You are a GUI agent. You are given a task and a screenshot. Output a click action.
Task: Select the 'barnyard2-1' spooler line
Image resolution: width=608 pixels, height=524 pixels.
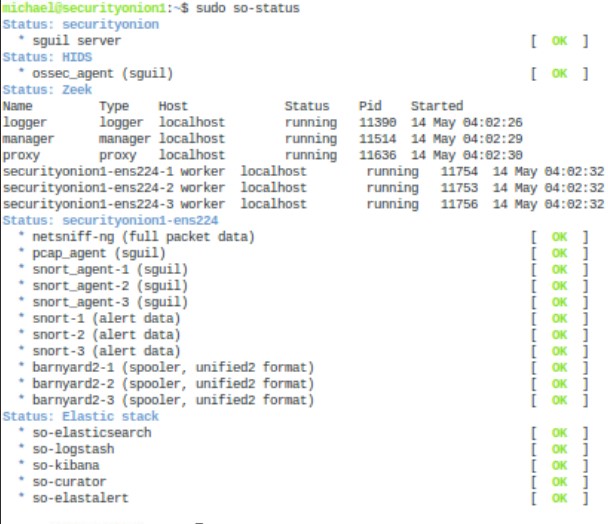pyautogui.click(x=173, y=367)
